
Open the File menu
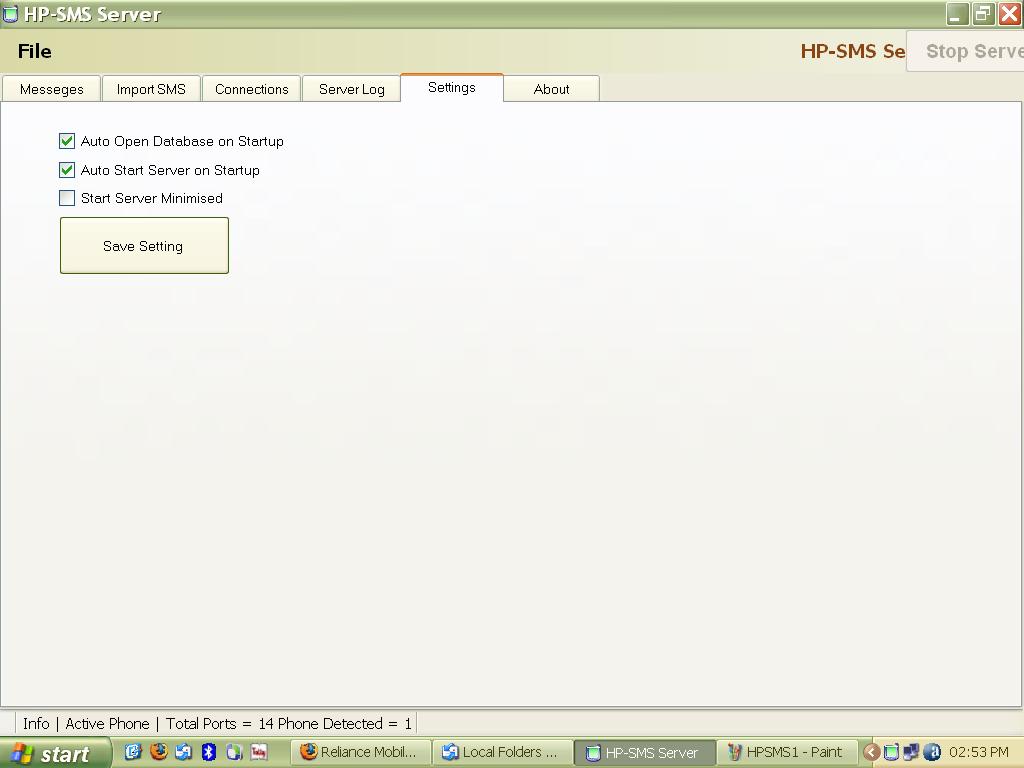pos(35,51)
